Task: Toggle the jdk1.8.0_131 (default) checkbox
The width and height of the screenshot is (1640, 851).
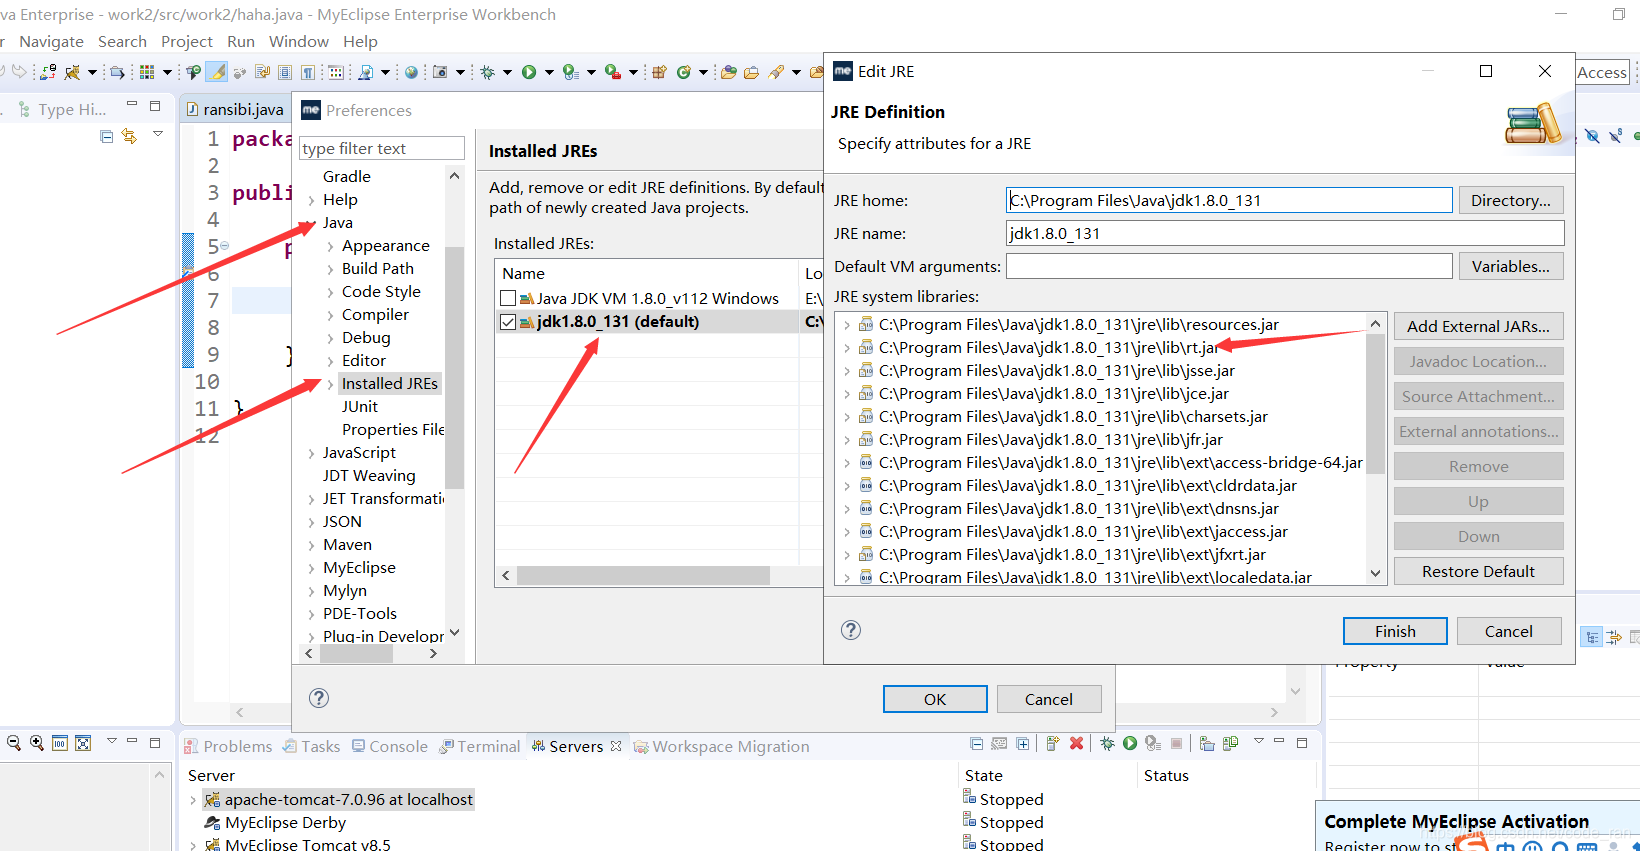Action: click(508, 322)
